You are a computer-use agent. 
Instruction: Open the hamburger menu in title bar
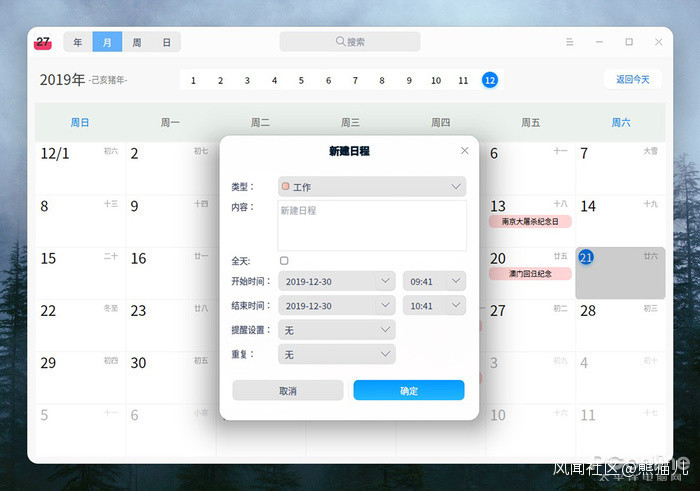(569, 42)
